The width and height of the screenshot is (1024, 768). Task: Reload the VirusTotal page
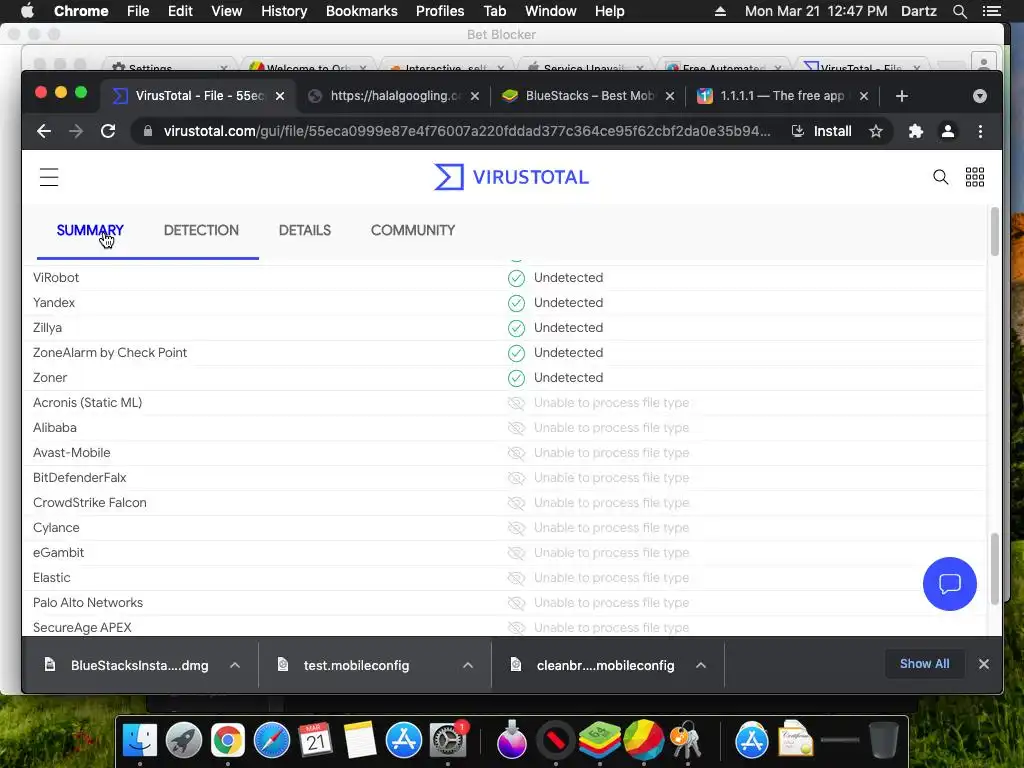pos(108,131)
